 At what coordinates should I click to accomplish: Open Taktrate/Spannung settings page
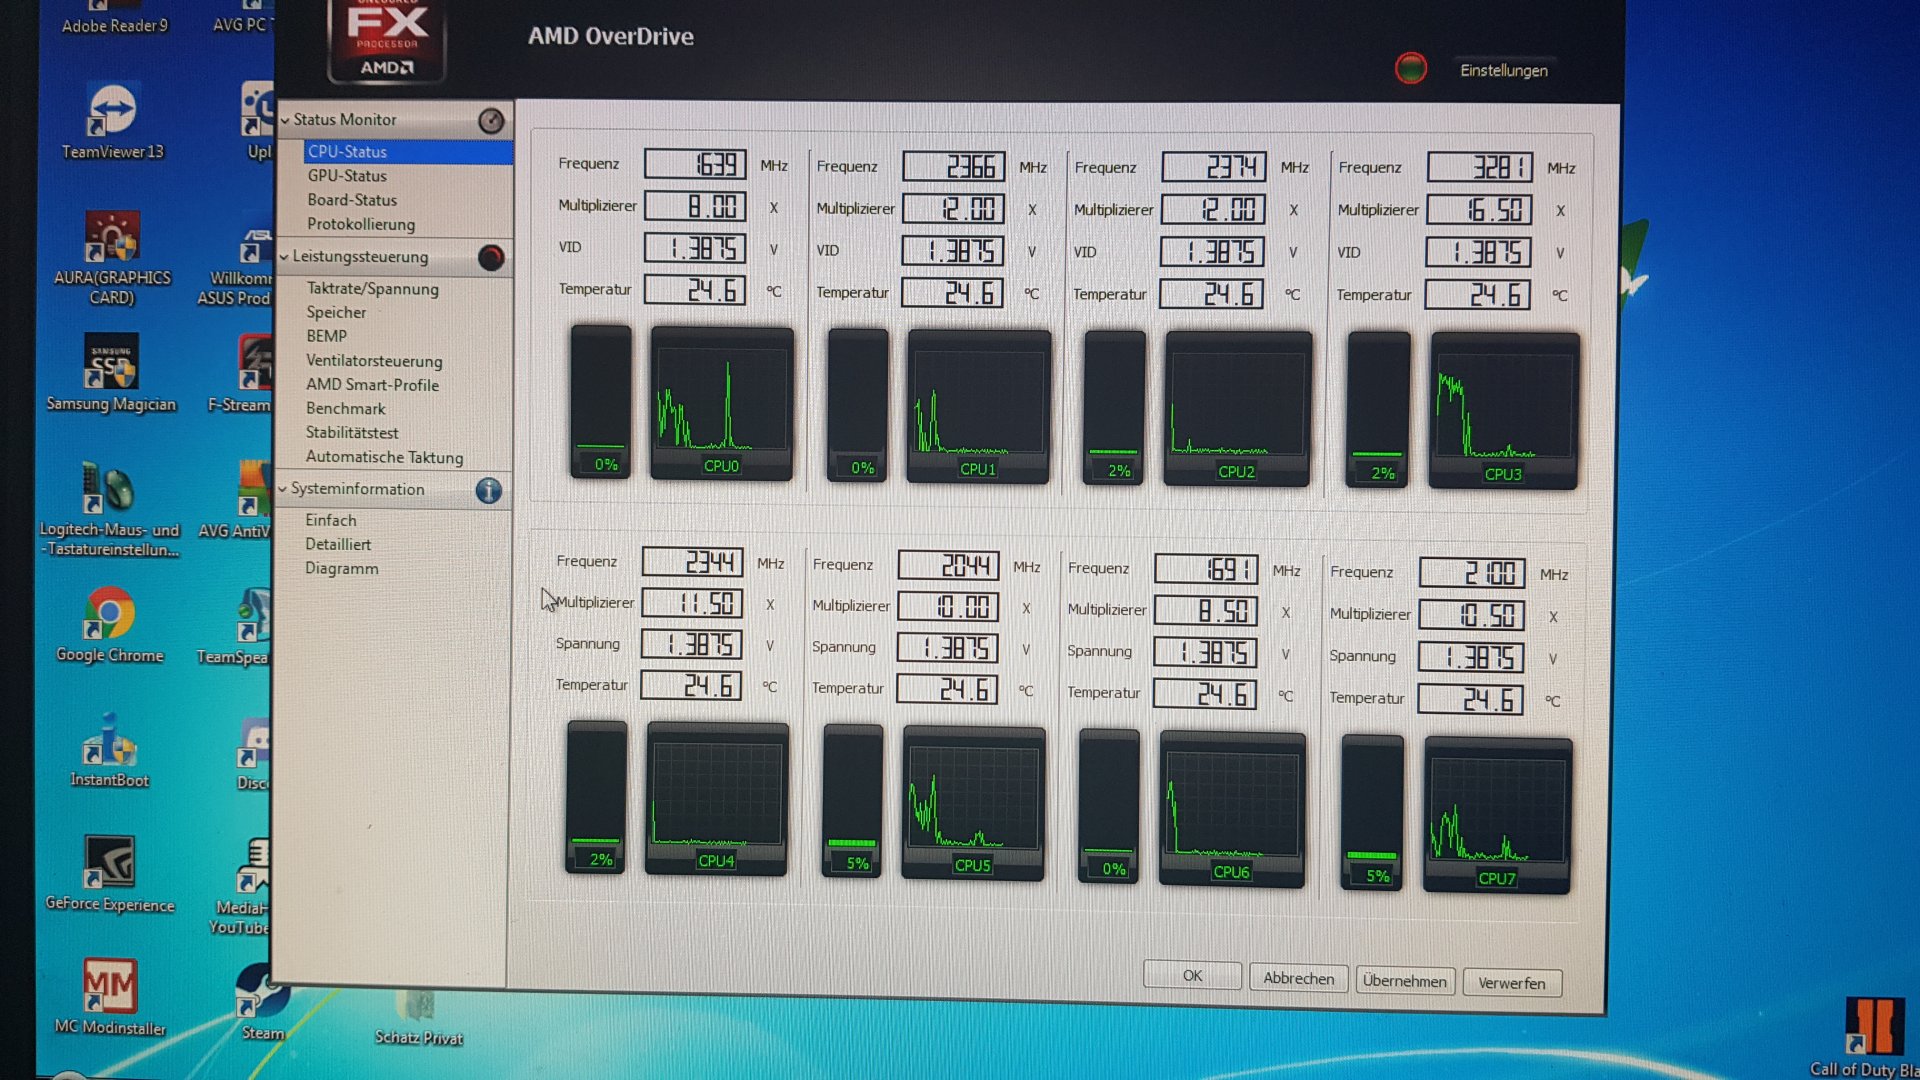372,289
